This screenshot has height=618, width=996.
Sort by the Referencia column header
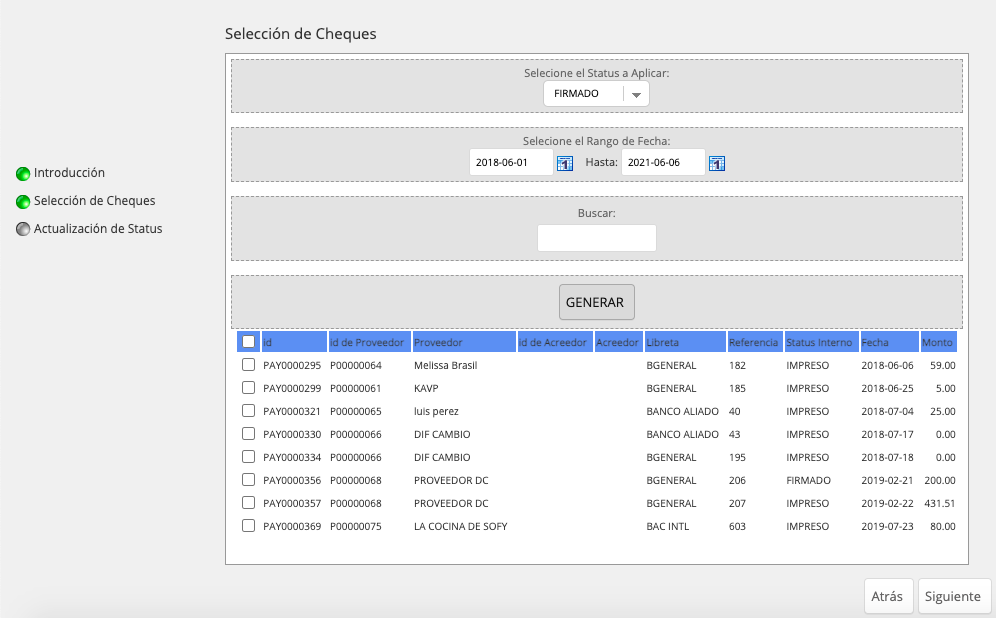pos(755,342)
